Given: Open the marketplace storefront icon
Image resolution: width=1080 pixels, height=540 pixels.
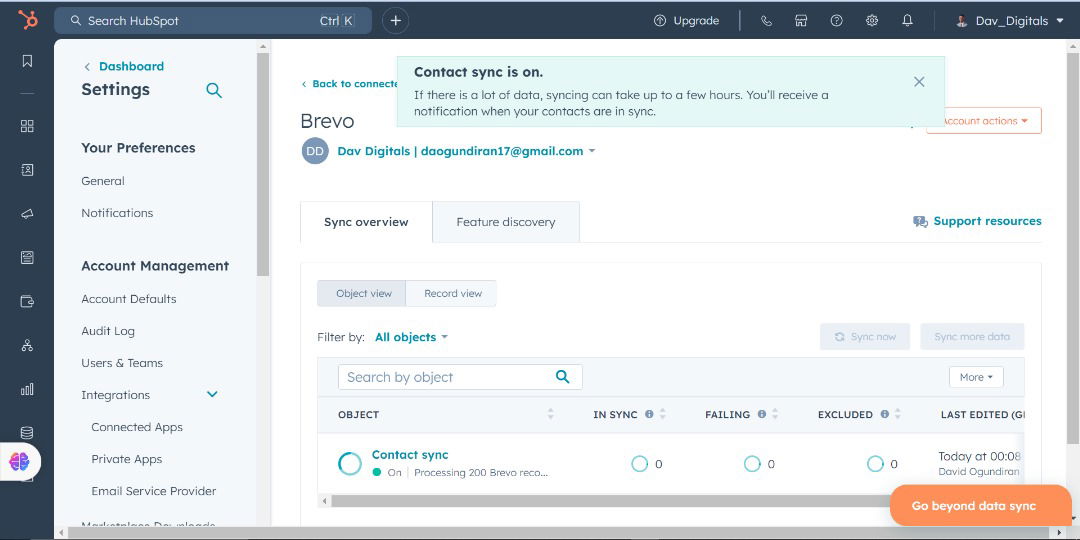Looking at the screenshot, I should 801,21.
